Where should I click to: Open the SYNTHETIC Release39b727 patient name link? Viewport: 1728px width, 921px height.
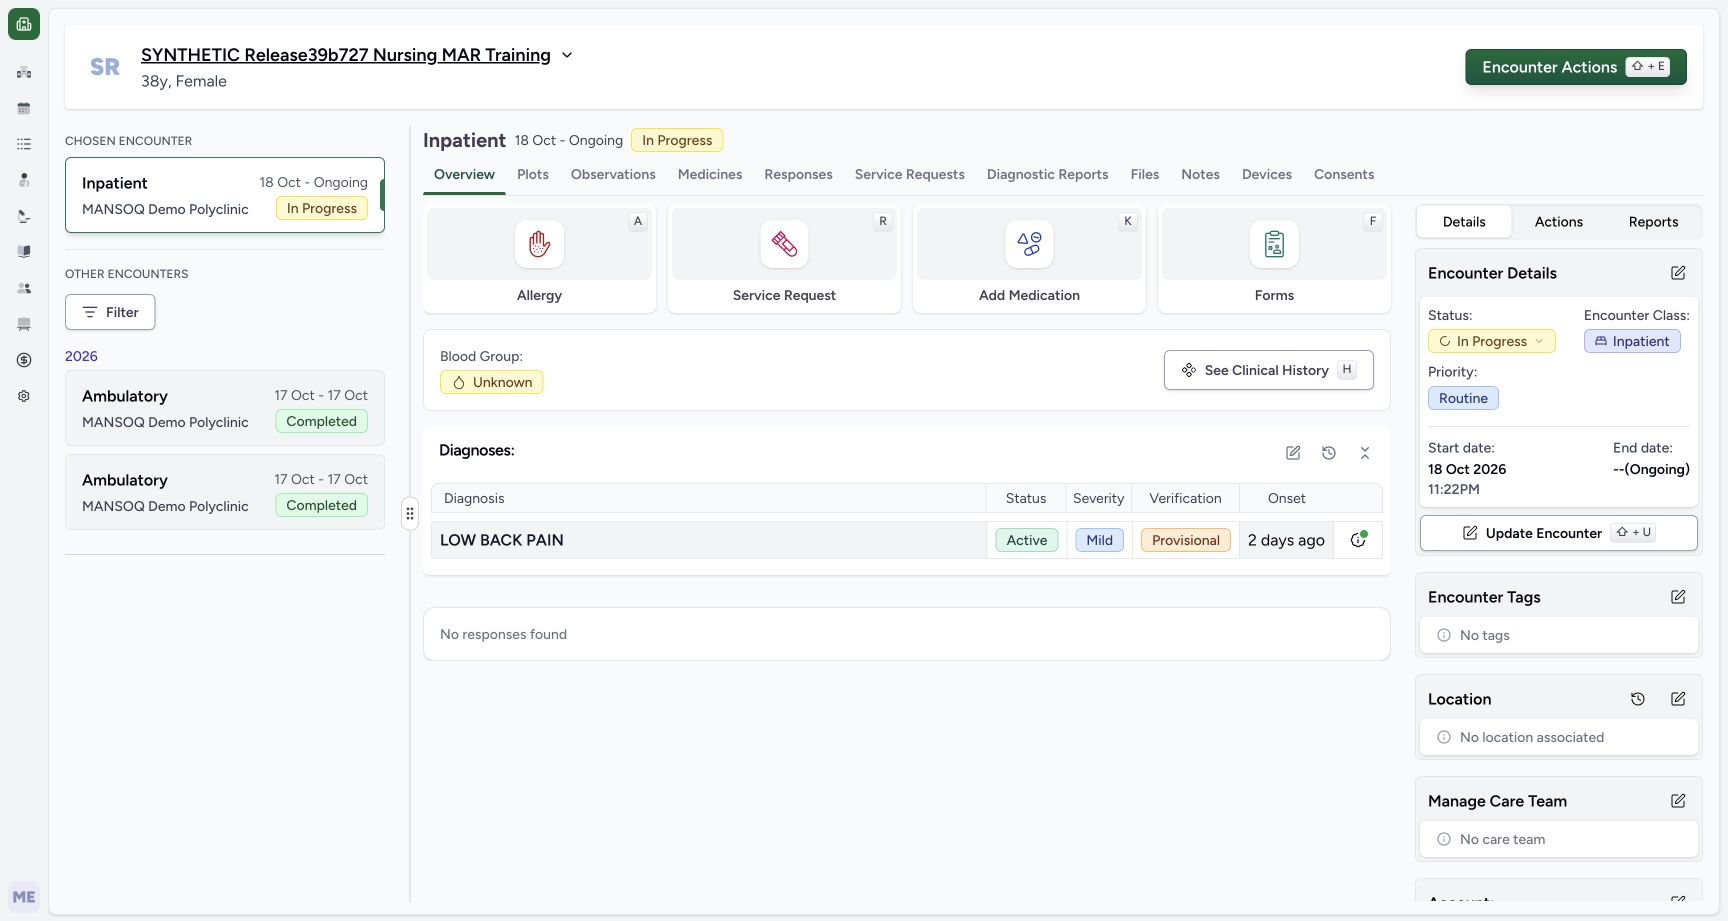click(346, 55)
